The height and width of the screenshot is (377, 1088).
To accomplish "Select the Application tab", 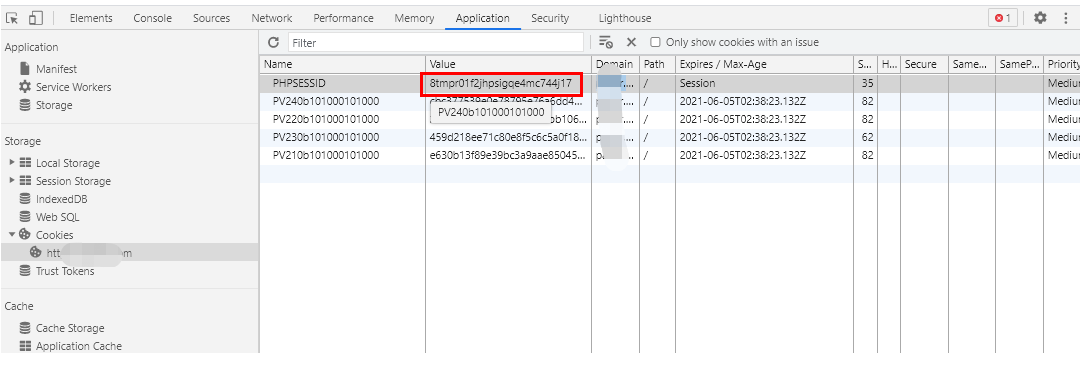I will (483, 18).
